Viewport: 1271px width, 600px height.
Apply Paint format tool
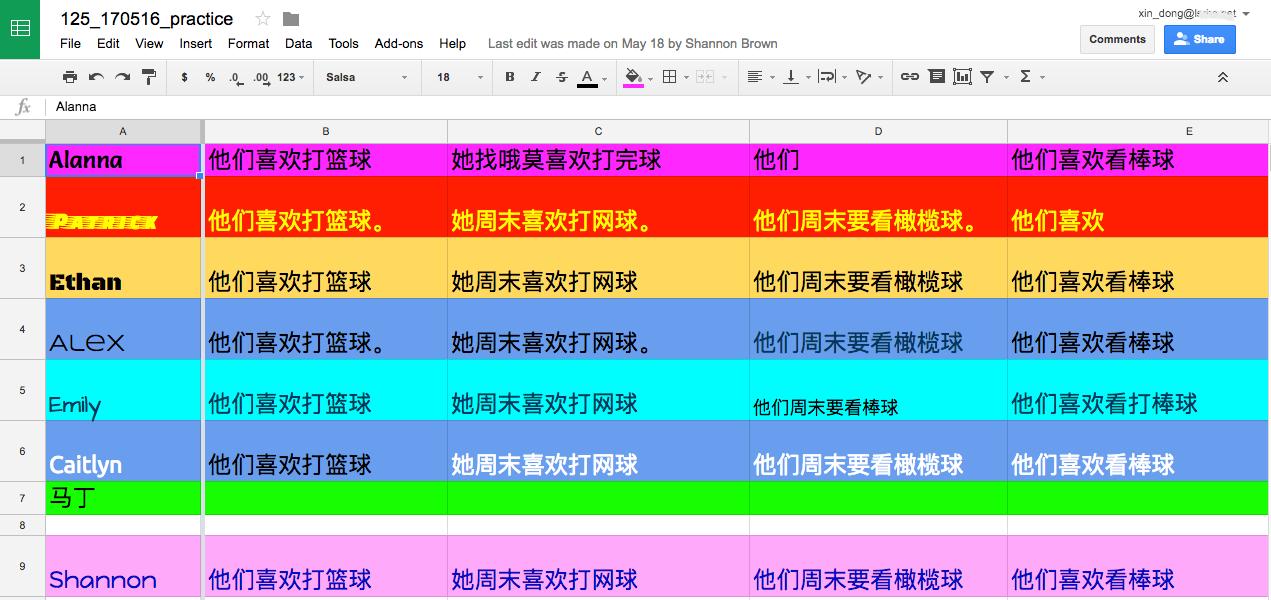click(148, 76)
